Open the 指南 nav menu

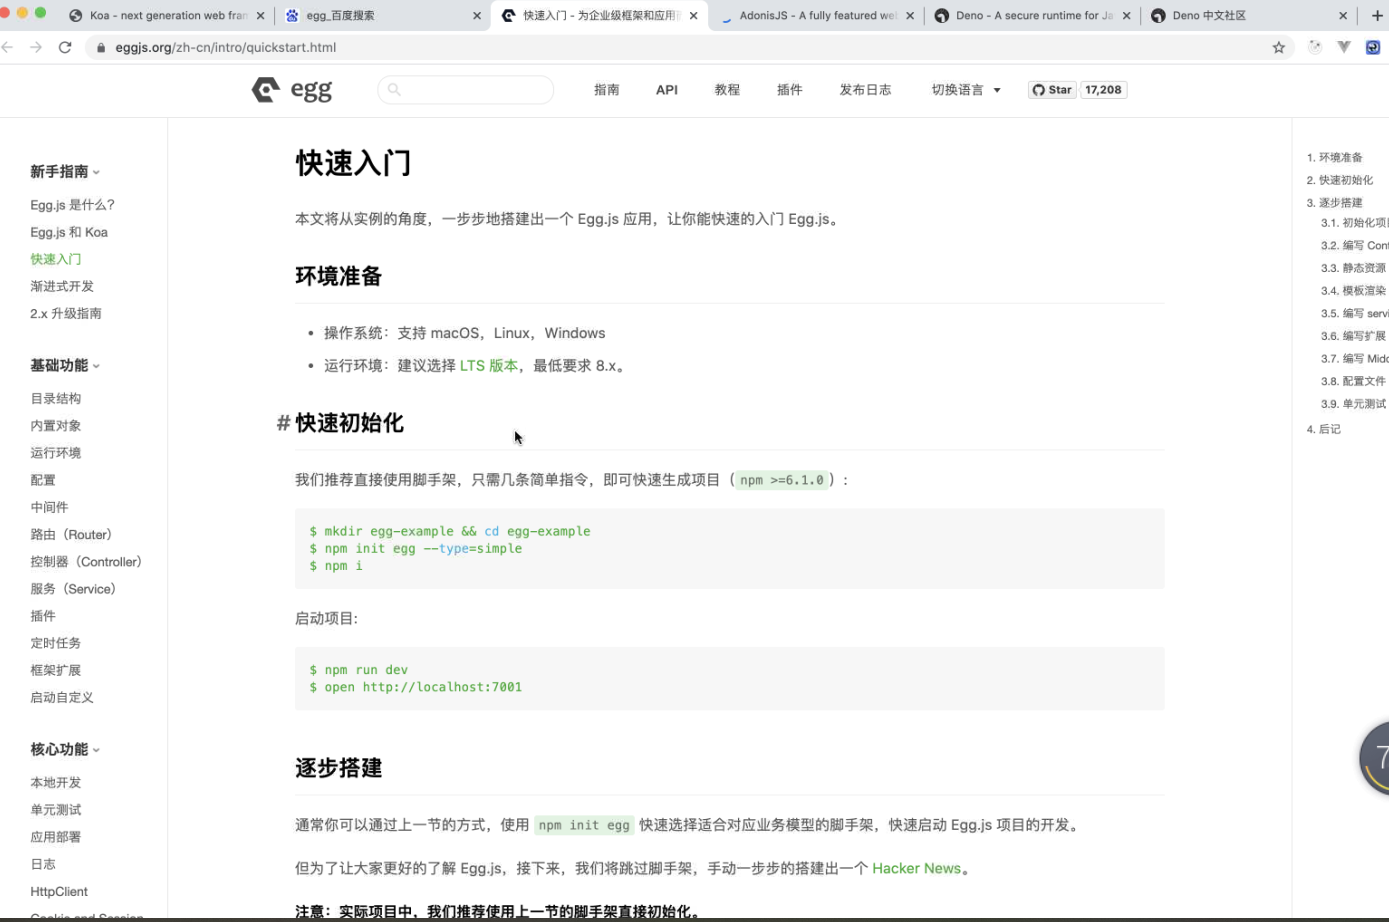click(606, 90)
